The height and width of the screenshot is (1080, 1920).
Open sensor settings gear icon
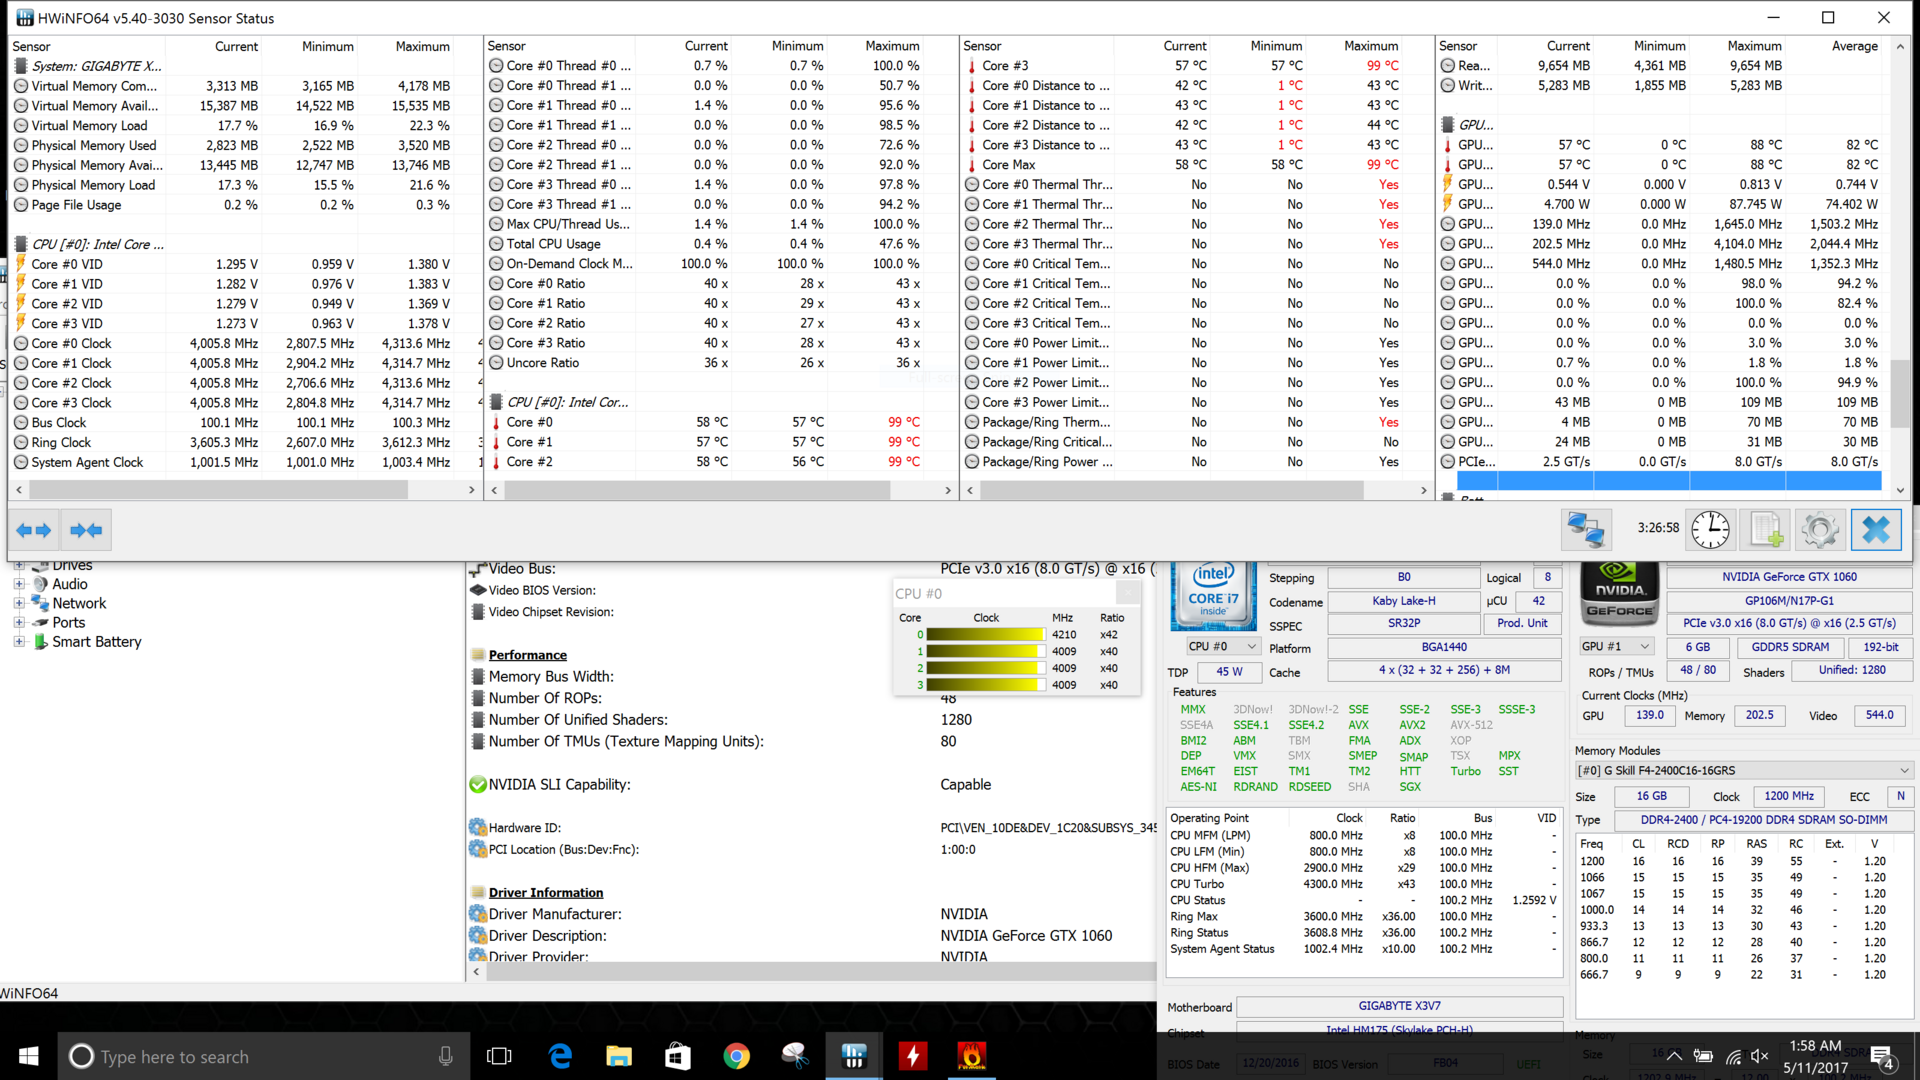click(1820, 530)
